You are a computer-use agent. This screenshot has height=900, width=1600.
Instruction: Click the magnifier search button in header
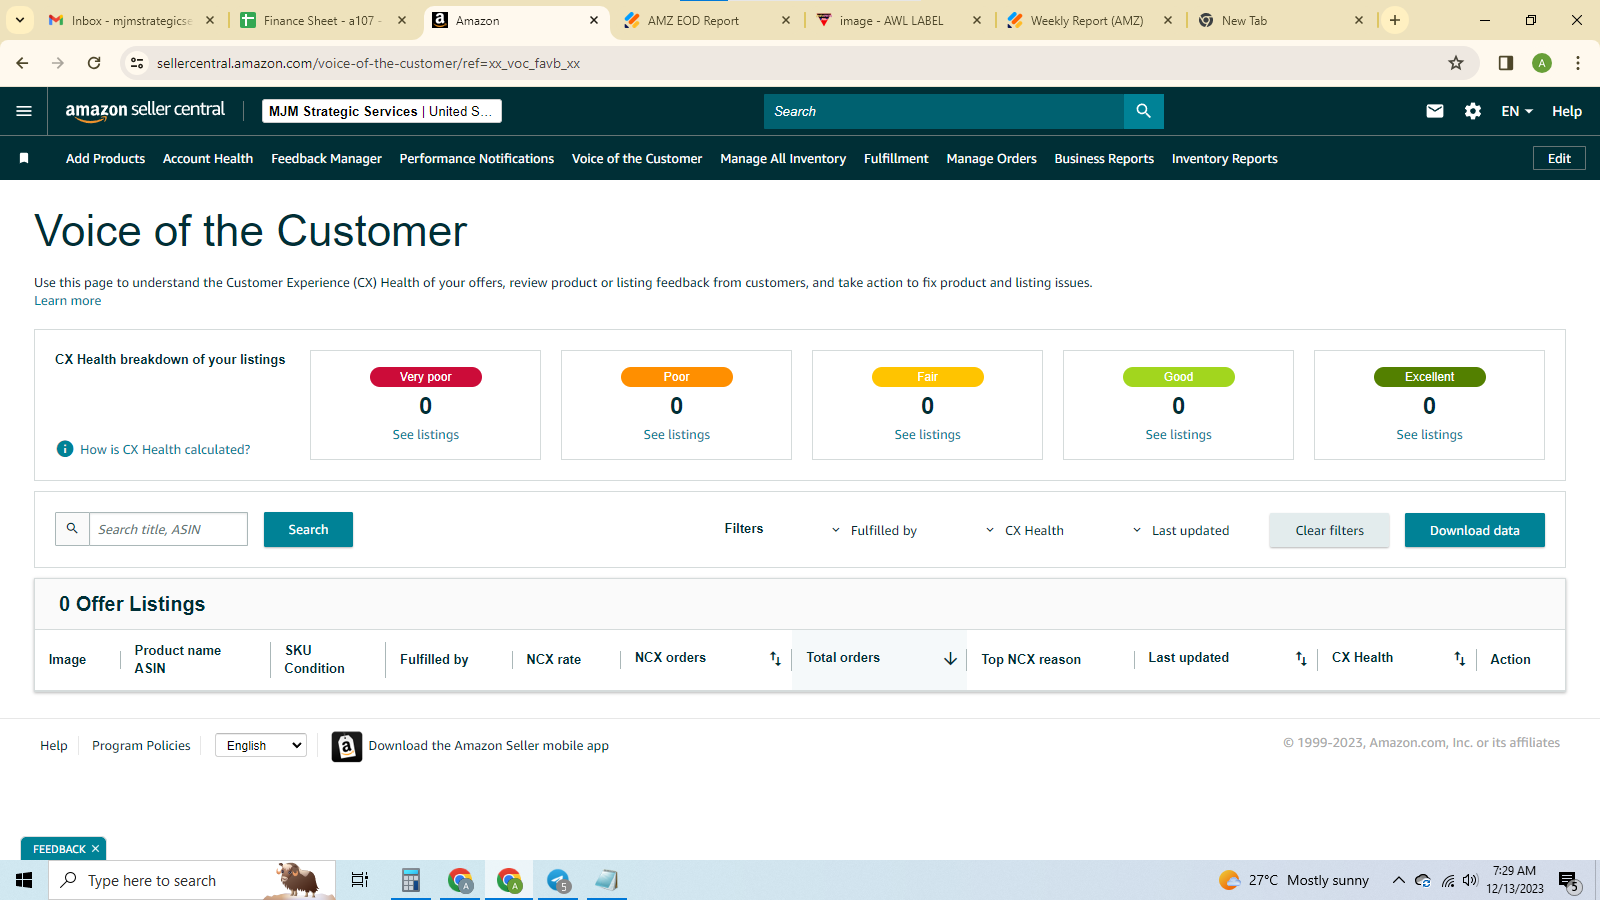(x=1143, y=111)
